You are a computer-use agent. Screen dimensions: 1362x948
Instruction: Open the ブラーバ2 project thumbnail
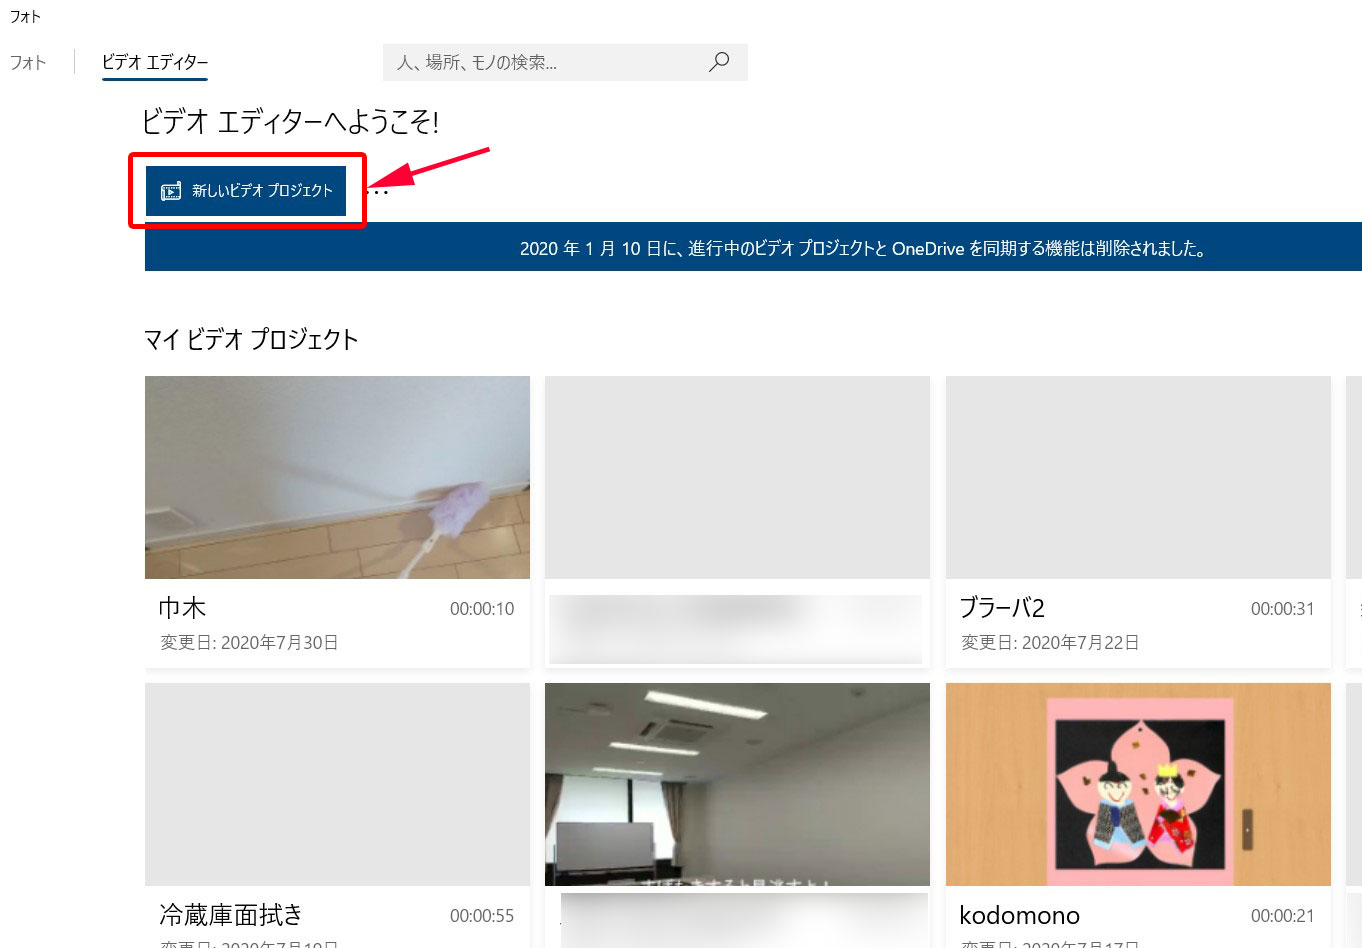click(x=1138, y=477)
